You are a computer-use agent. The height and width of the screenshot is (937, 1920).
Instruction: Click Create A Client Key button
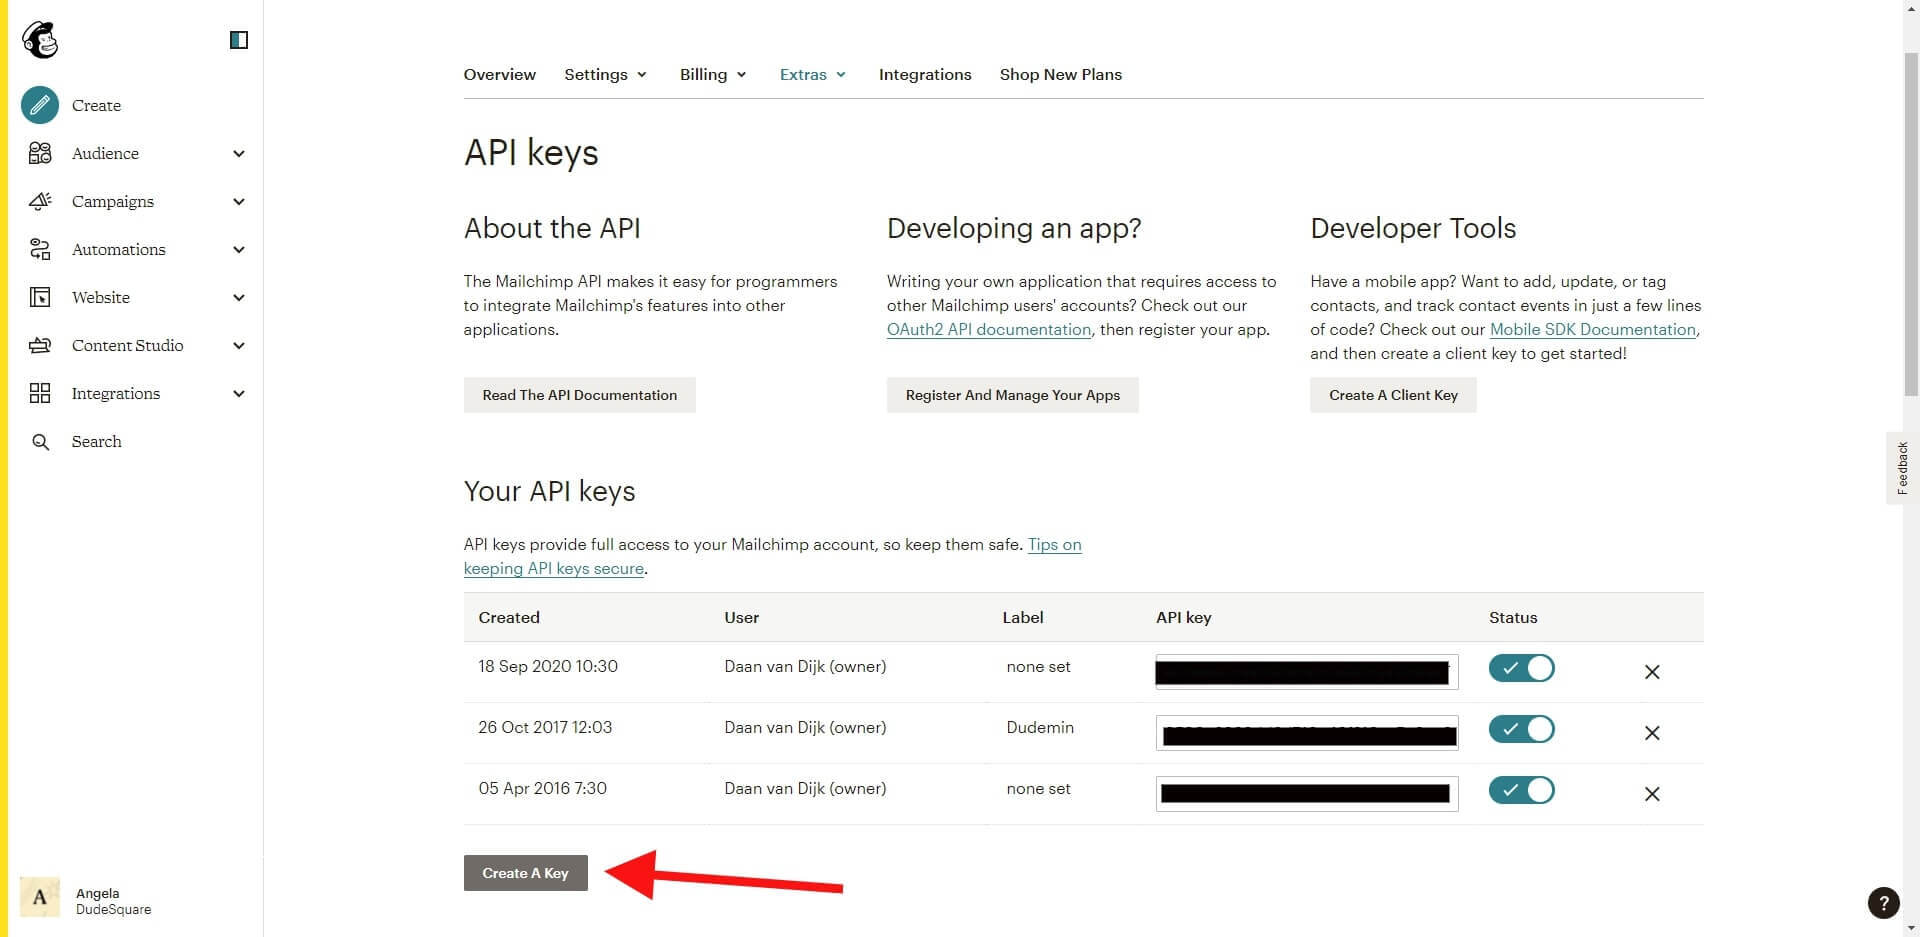coord(1393,395)
